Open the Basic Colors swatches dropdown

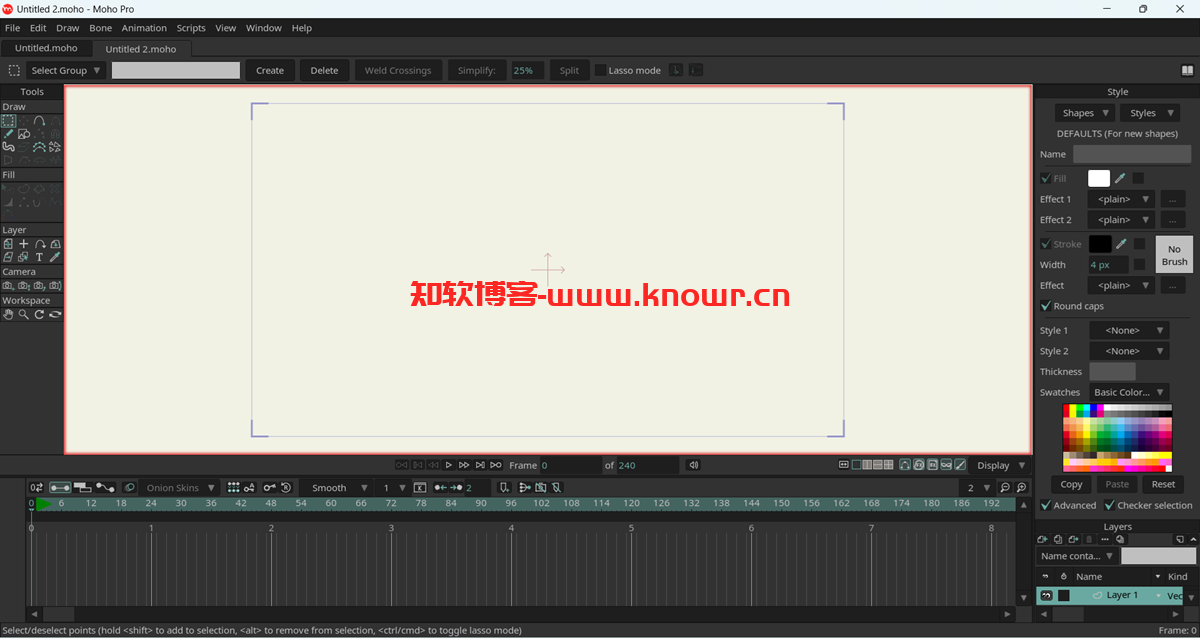(x=1129, y=392)
